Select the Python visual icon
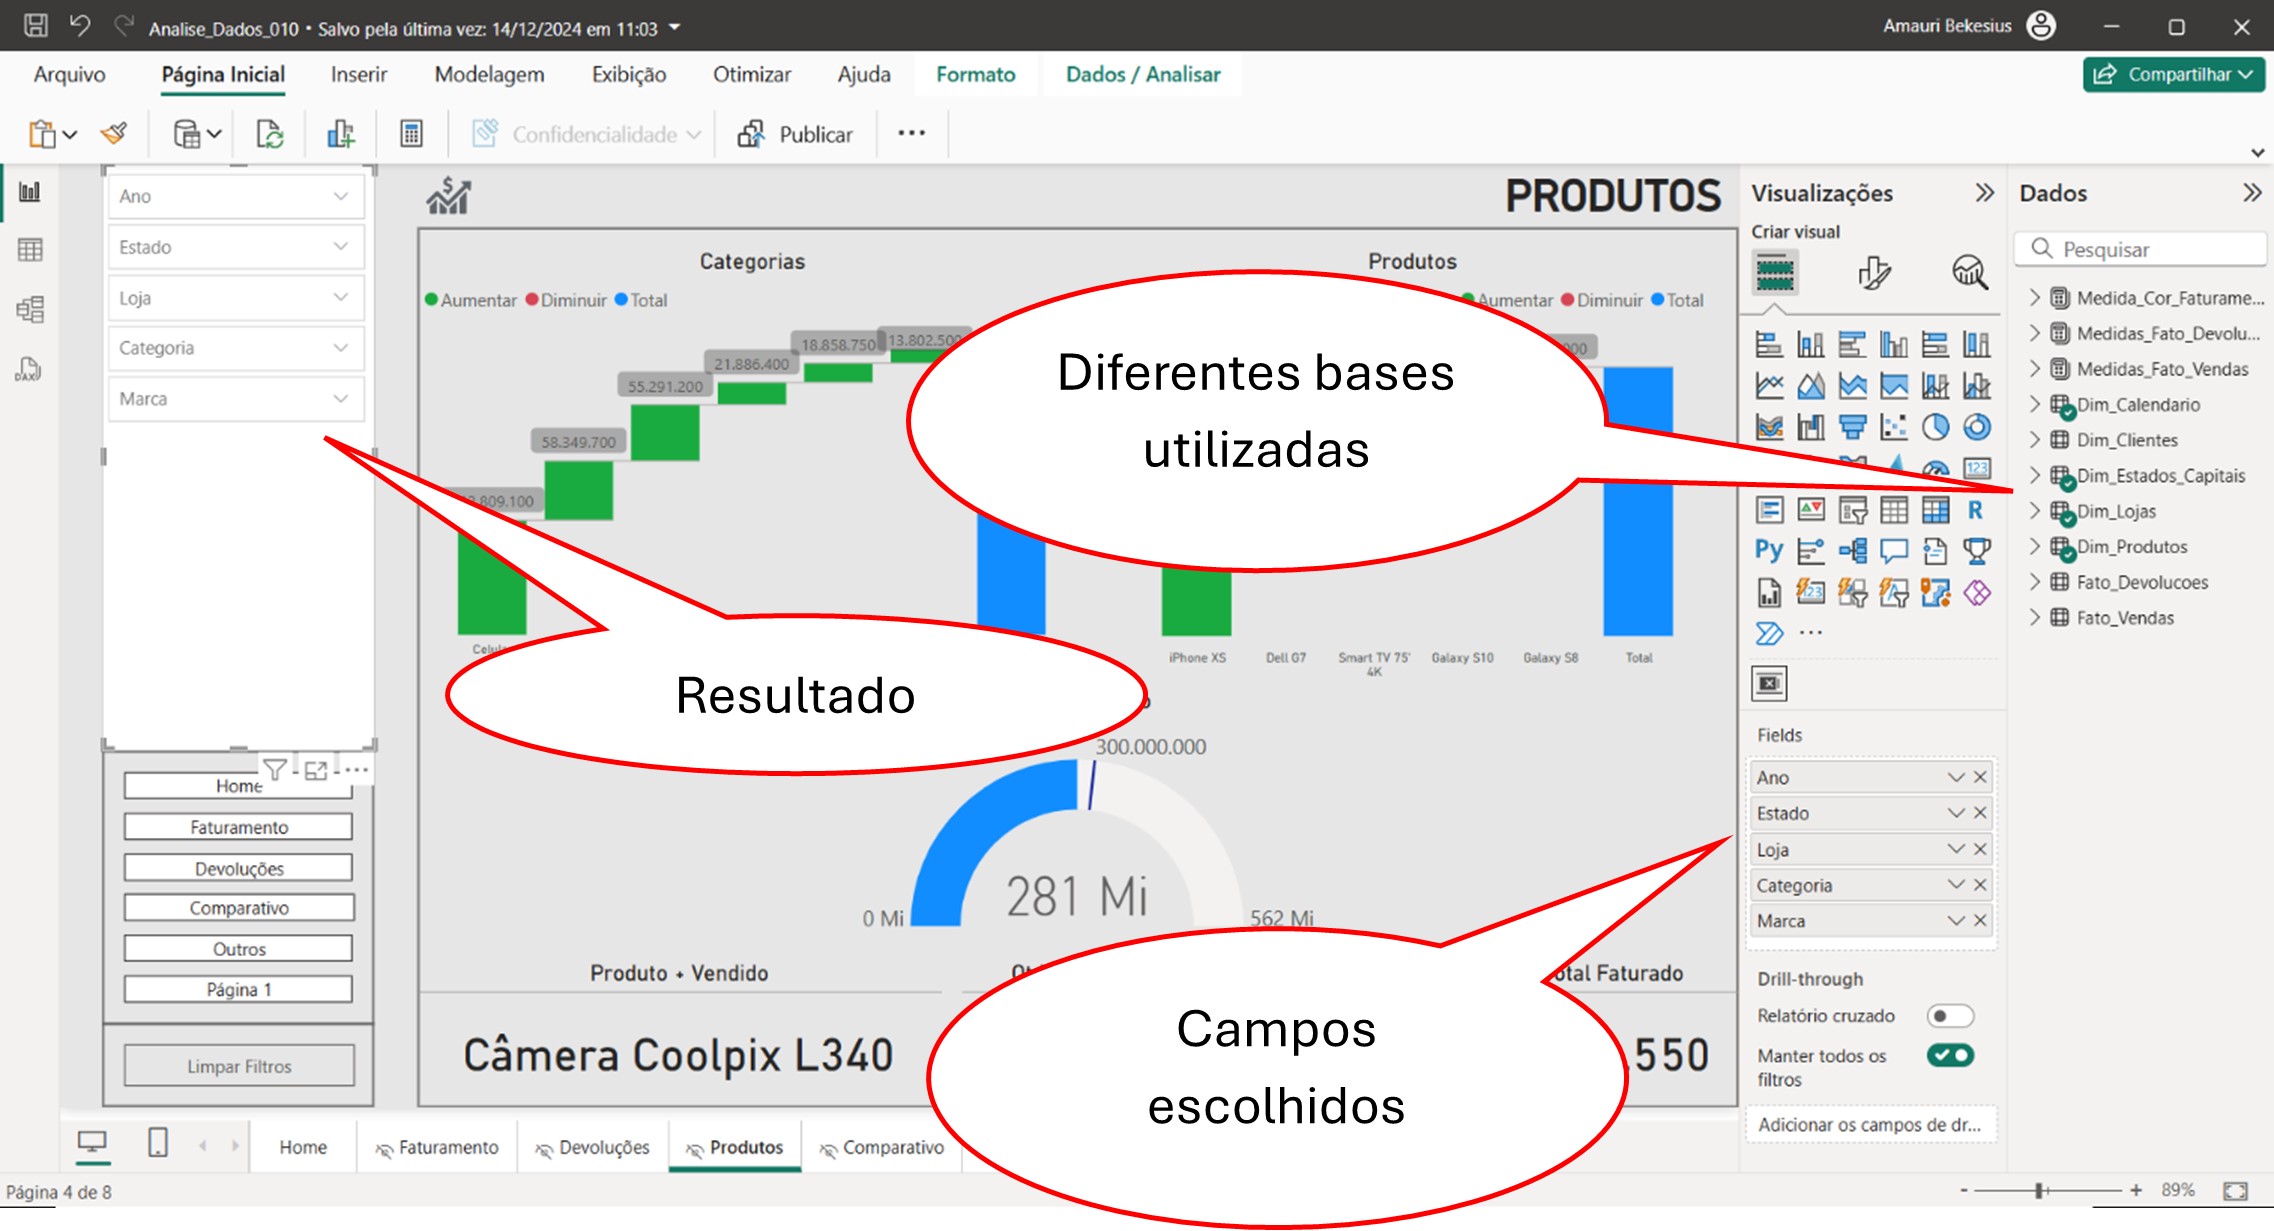Viewport: 2274px width, 1231px height. pyautogui.click(x=1768, y=551)
